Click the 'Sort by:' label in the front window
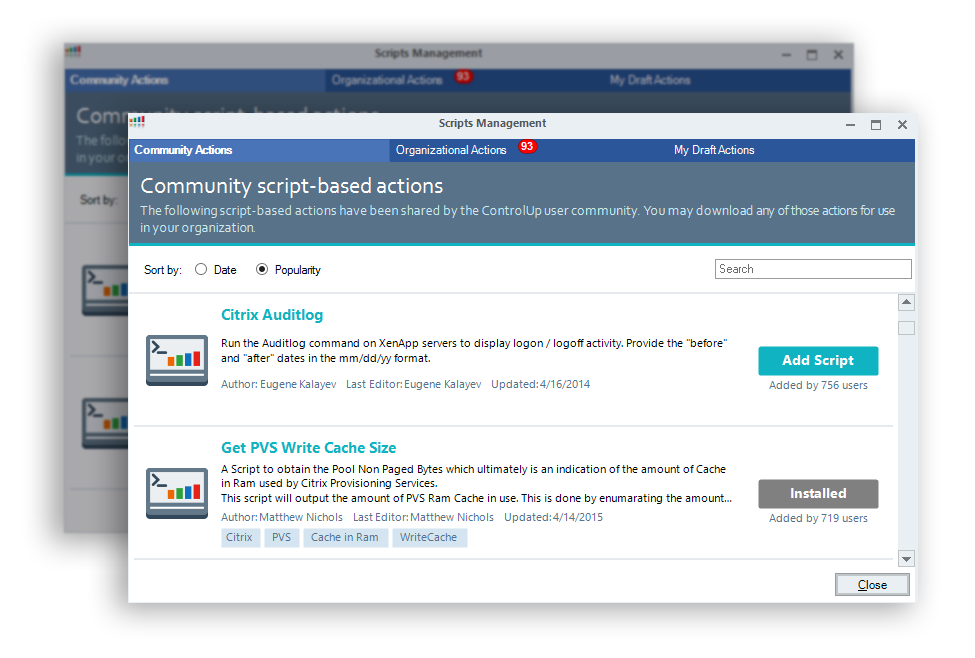This screenshot has height=658, width=975. 163,270
